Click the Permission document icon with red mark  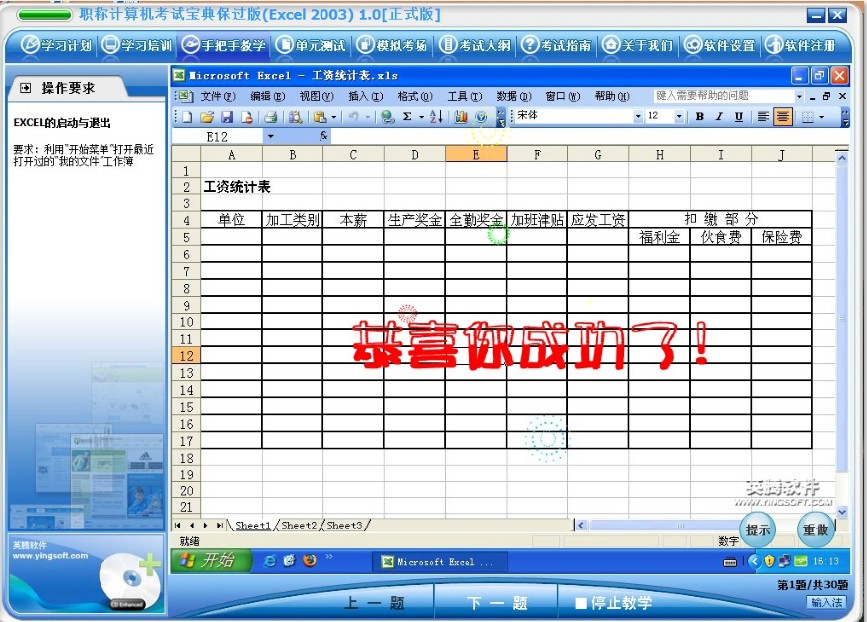(247, 117)
